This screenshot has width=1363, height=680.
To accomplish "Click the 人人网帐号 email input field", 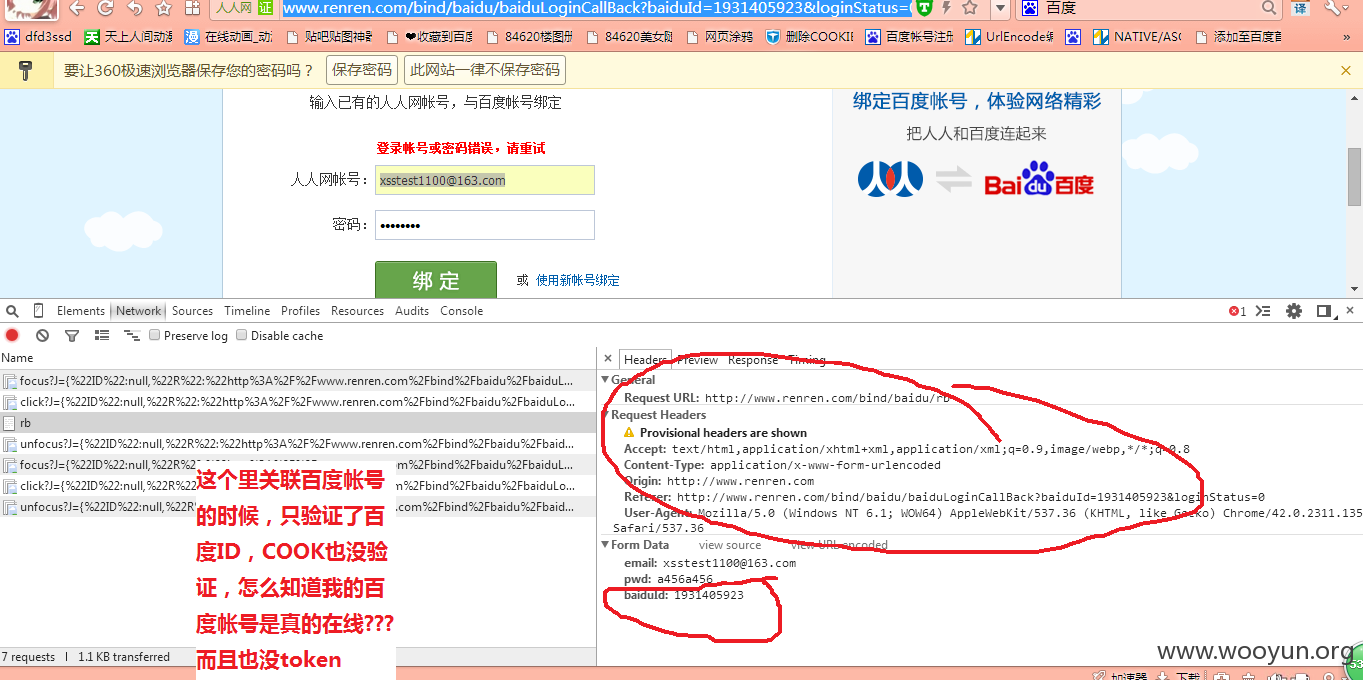I will pos(485,180).
